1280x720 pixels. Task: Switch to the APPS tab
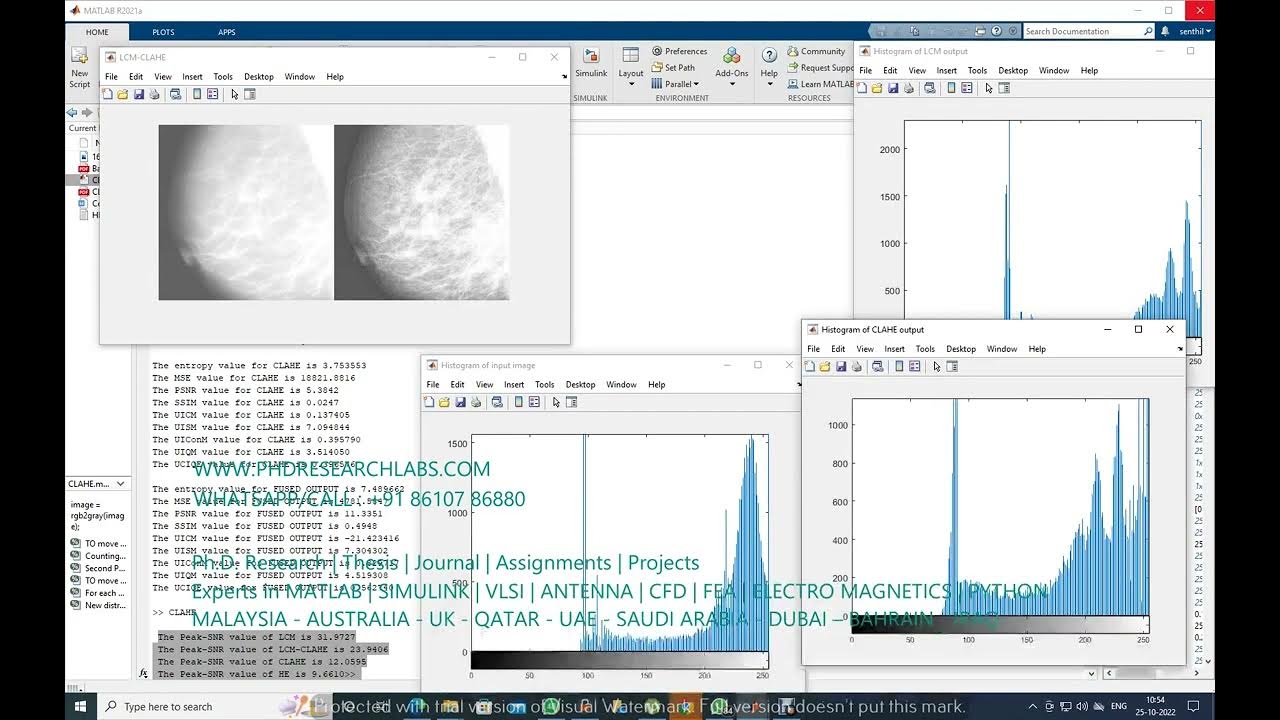click(227, 32)
